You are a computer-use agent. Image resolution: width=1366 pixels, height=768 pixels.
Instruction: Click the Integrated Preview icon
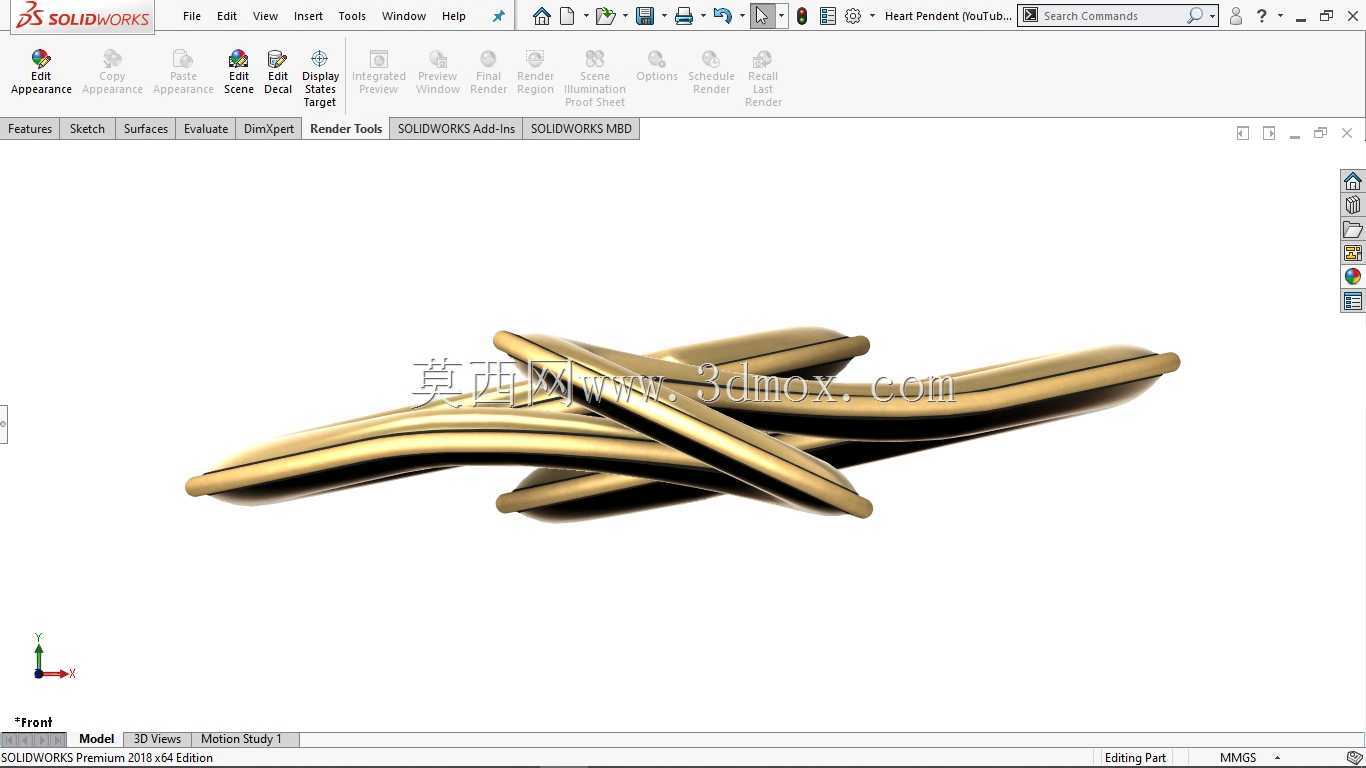tap(379, 59)
